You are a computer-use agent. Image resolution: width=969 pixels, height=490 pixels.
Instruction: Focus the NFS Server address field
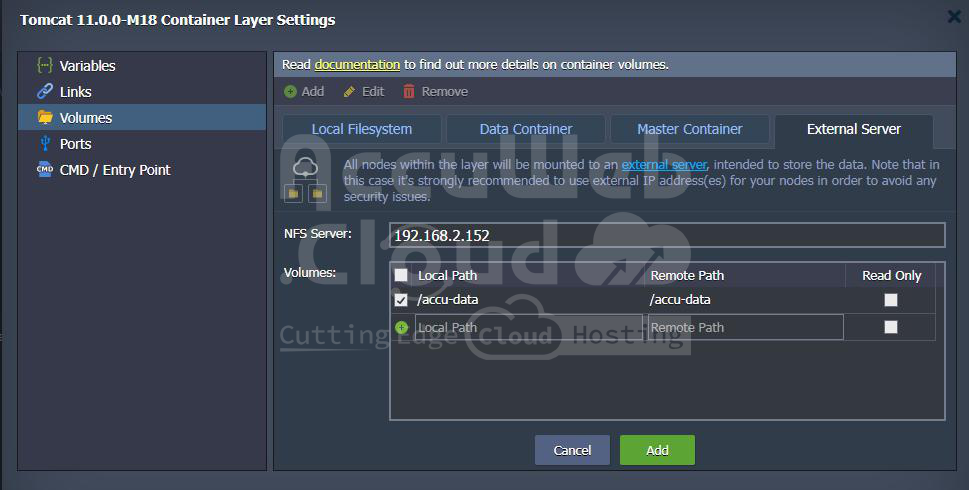(667, 235)
